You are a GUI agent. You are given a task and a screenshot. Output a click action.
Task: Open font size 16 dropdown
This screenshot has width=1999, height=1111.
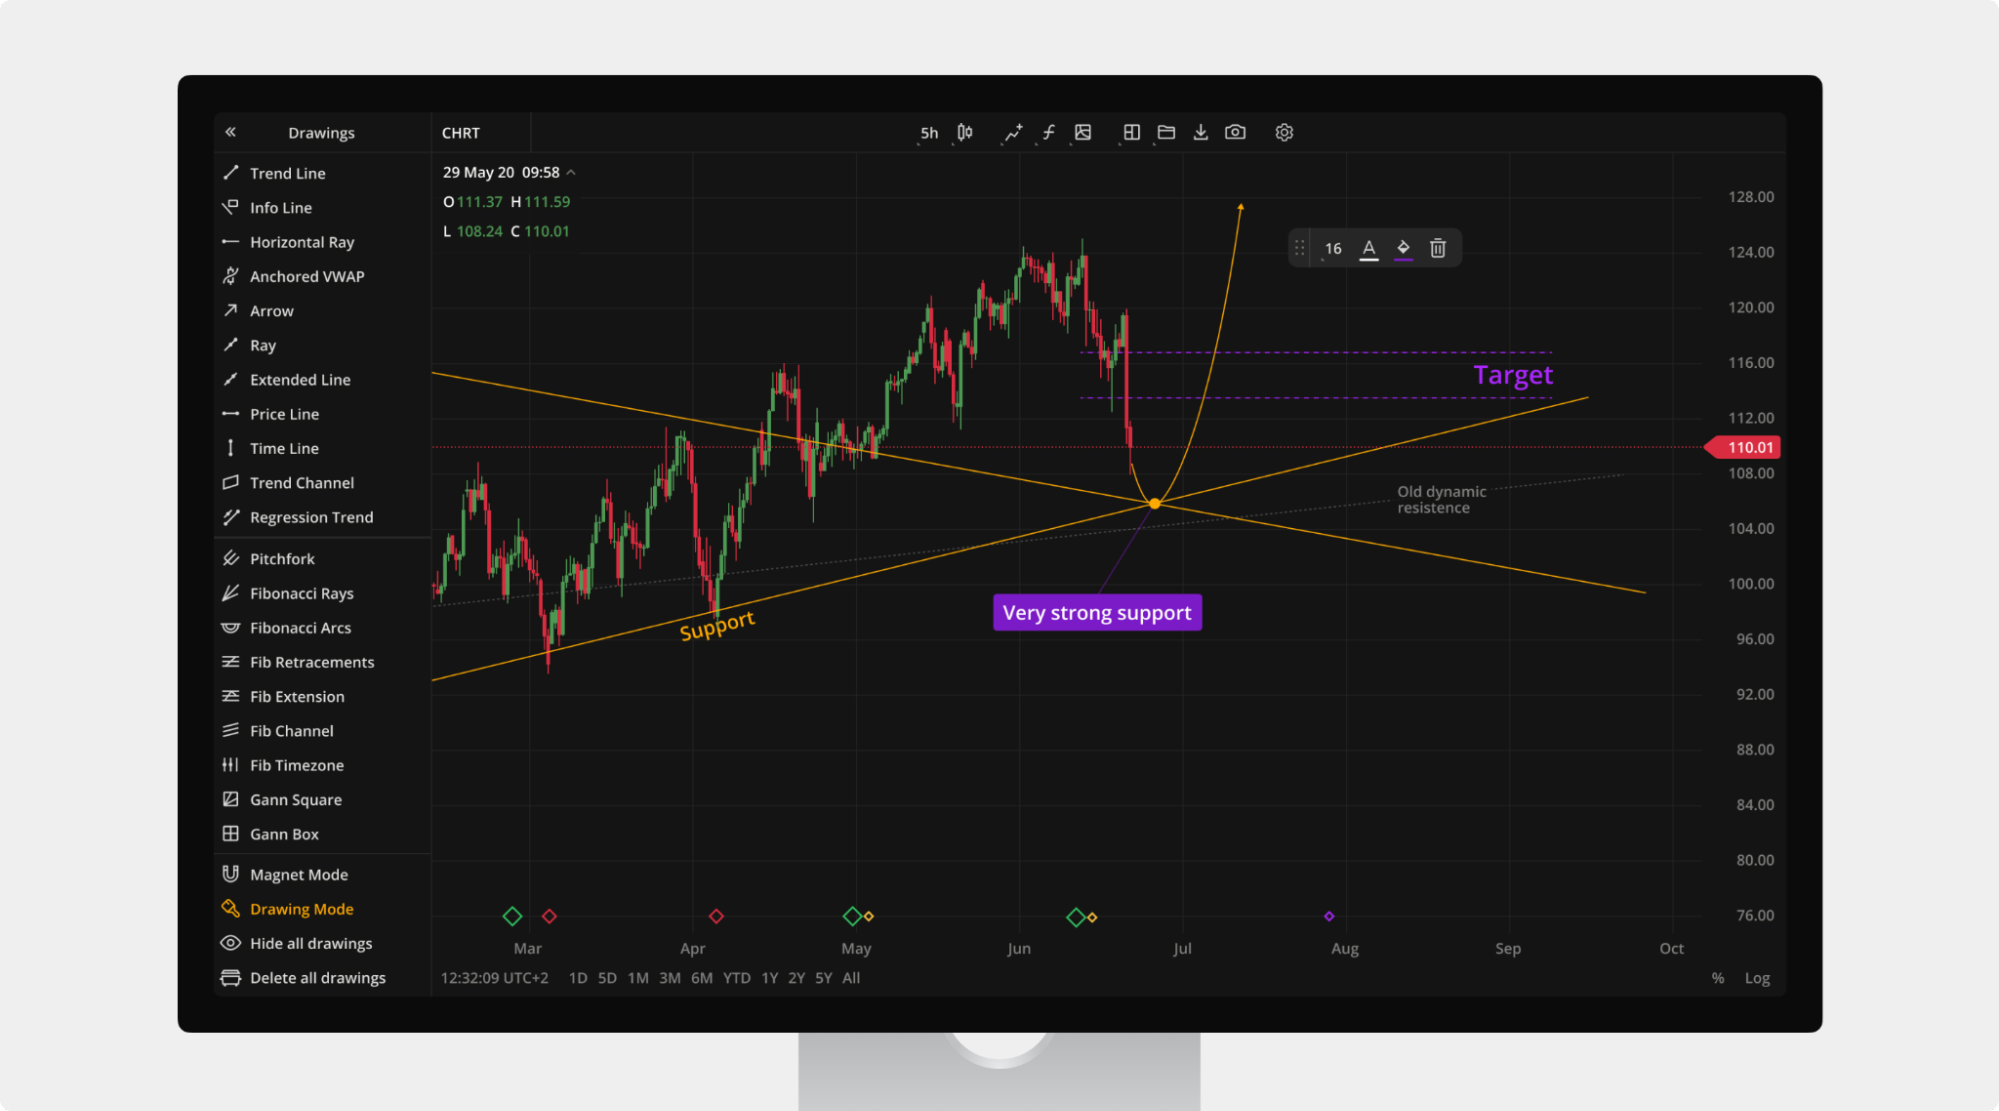point(1332,249)
